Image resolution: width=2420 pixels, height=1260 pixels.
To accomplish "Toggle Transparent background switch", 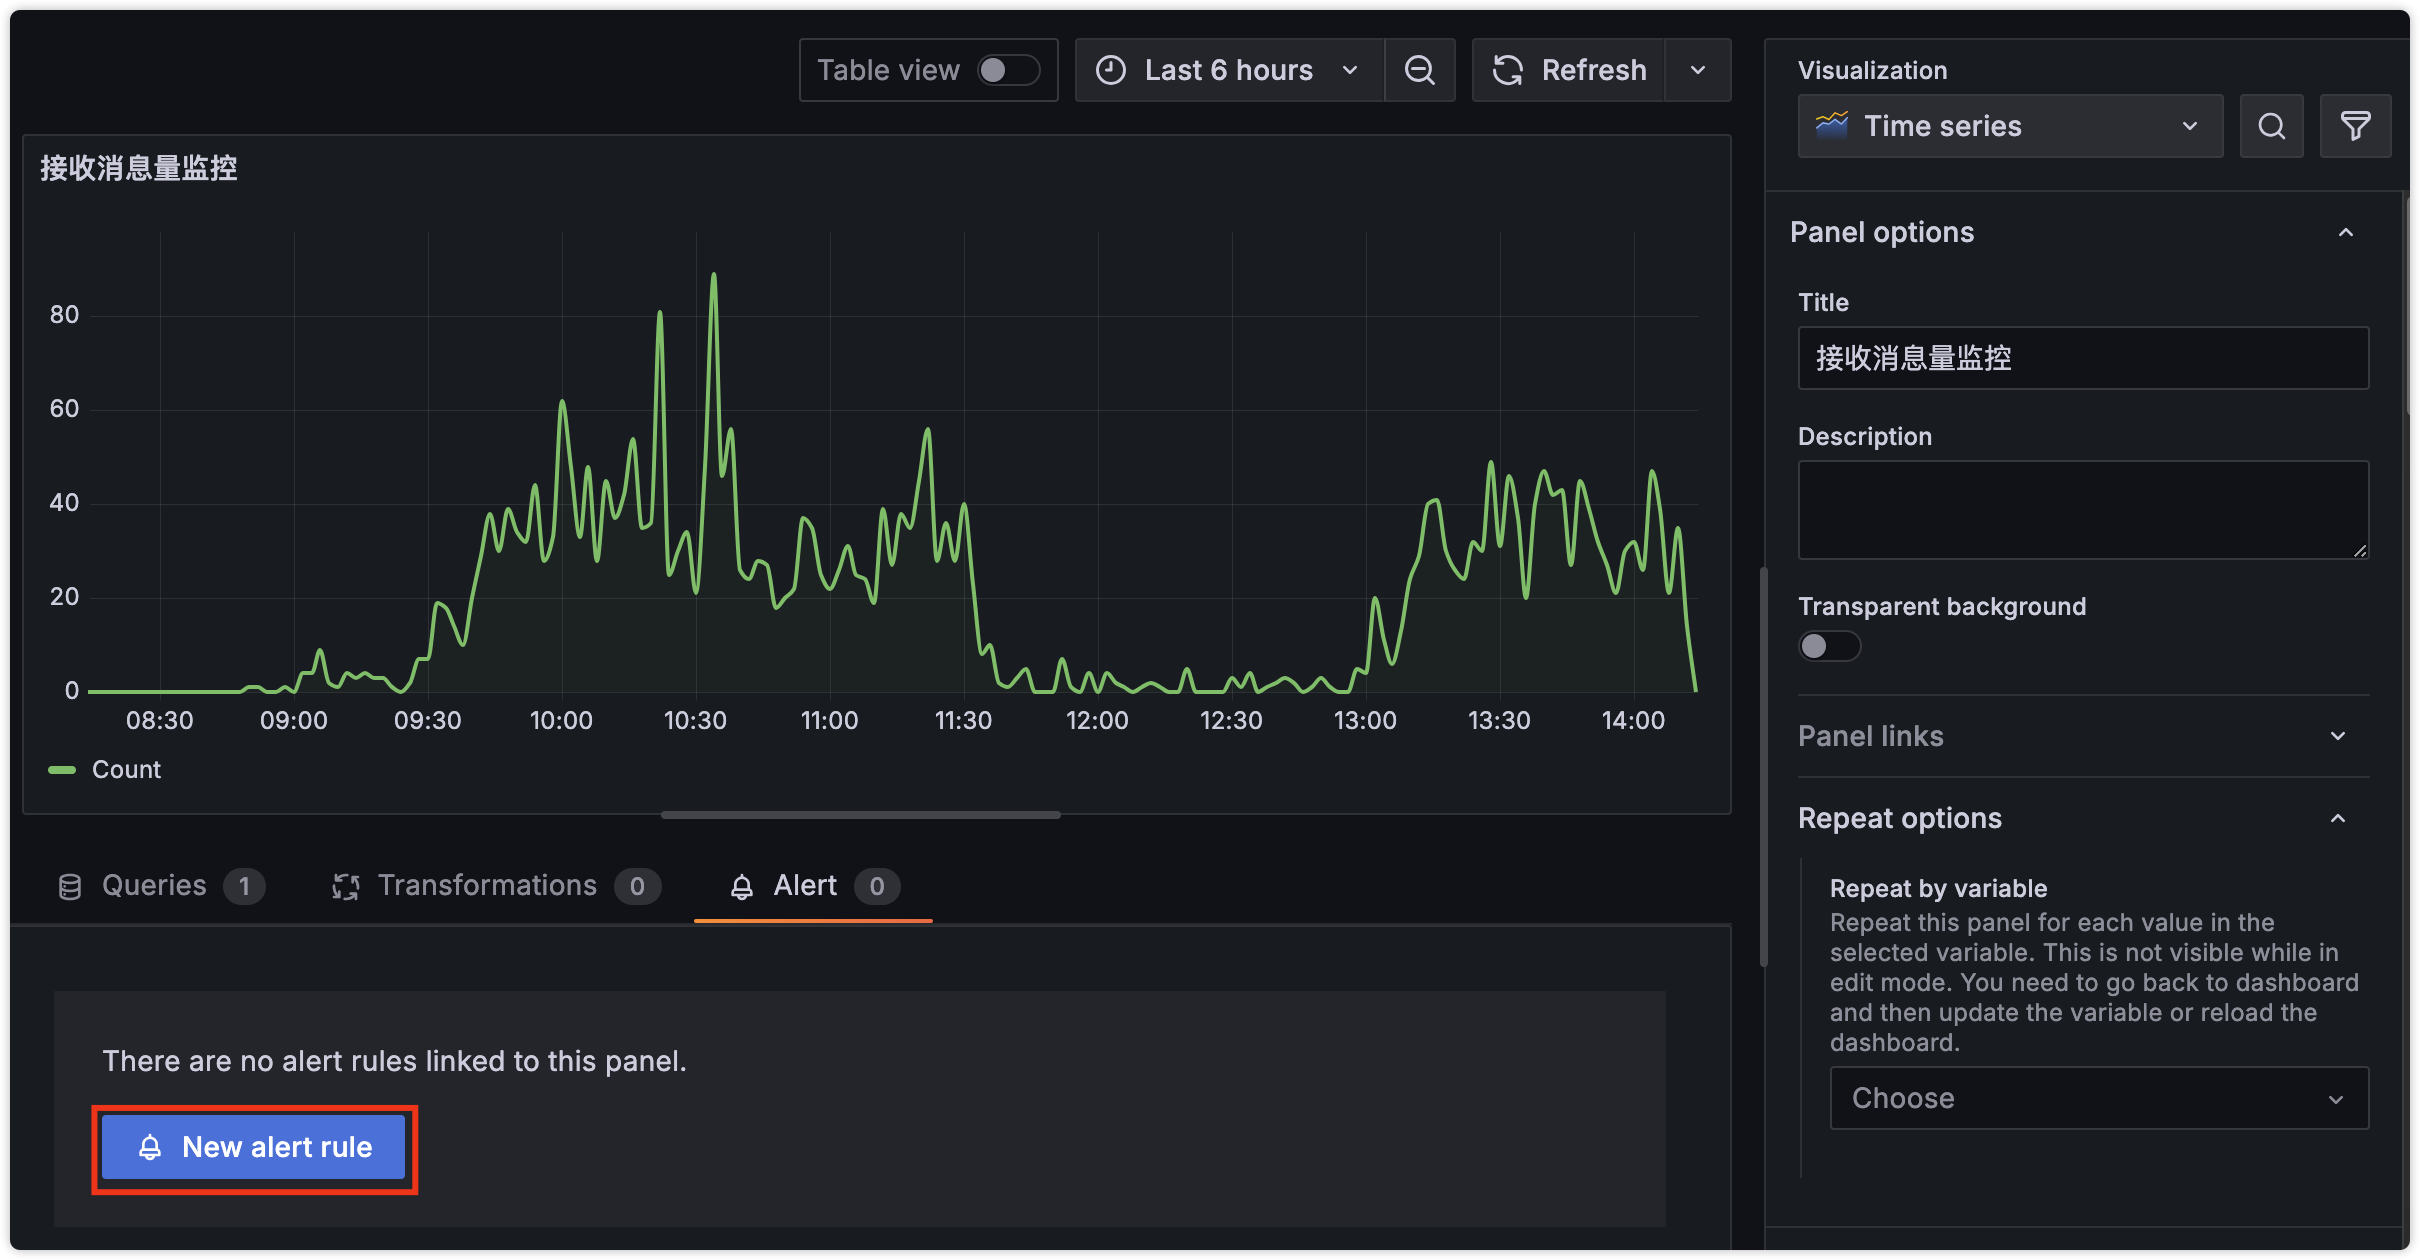I will click(1829, 646).
